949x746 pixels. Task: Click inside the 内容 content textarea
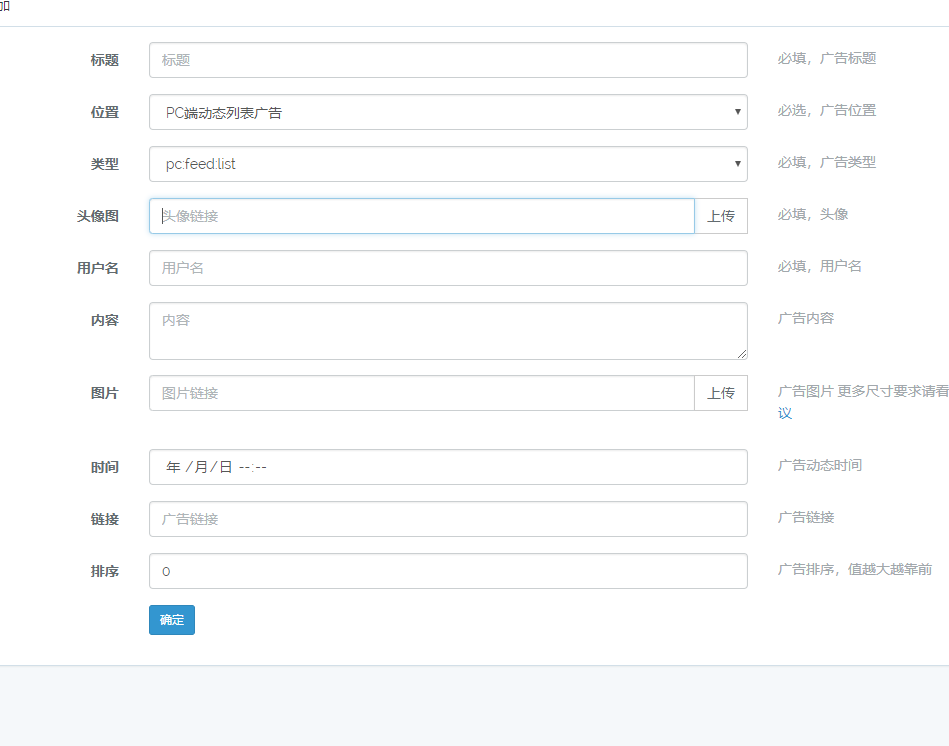(x=447, y=330)
